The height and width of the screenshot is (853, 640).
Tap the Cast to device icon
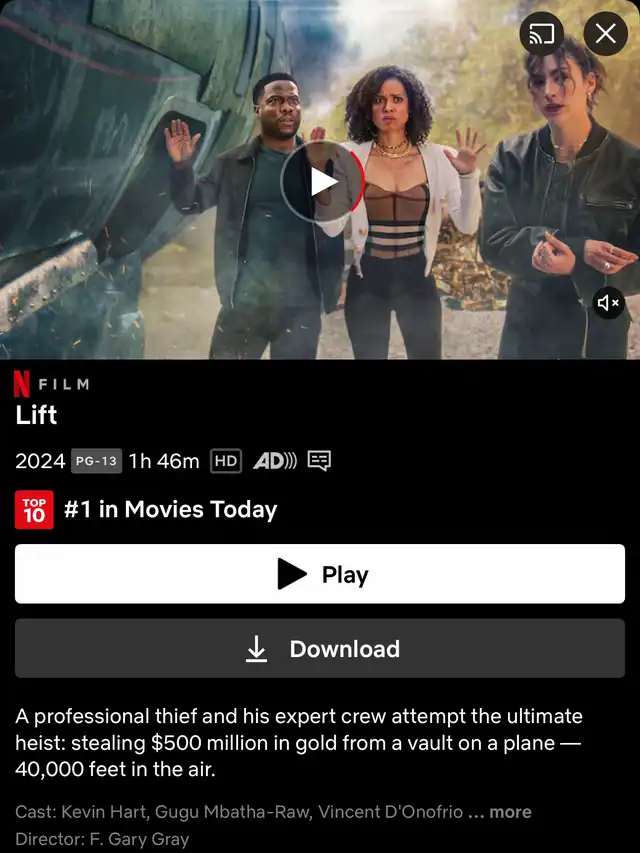(541, 34)
